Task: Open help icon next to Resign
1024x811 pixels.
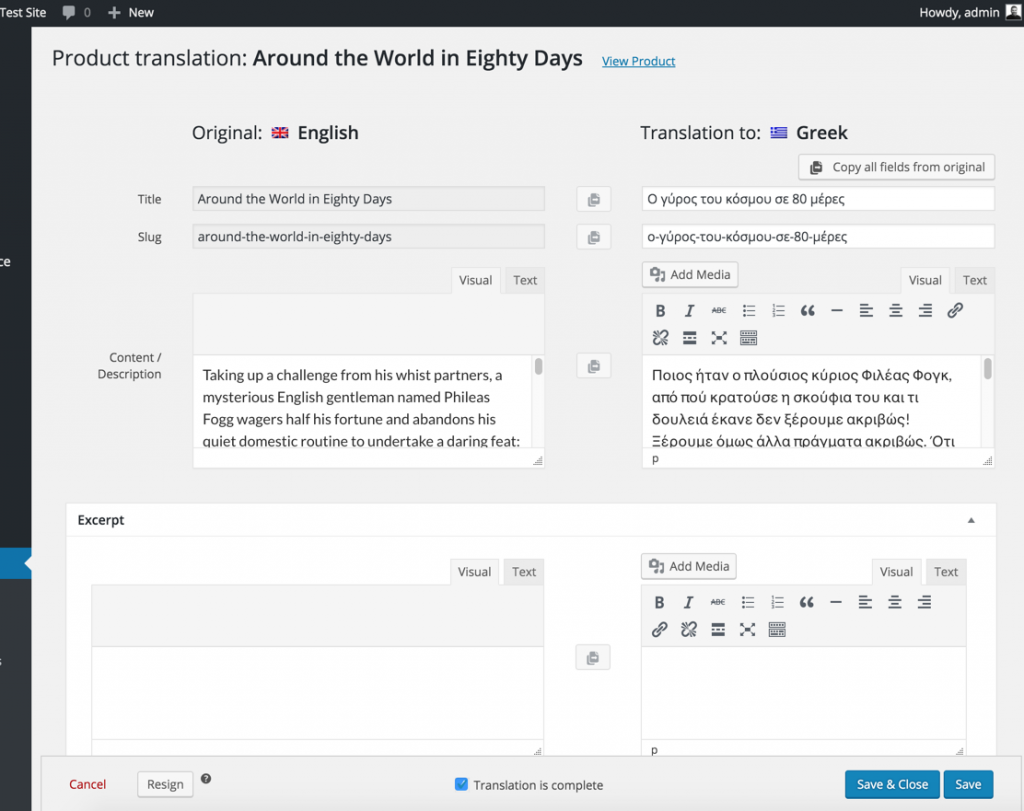Action: (206, 778)
